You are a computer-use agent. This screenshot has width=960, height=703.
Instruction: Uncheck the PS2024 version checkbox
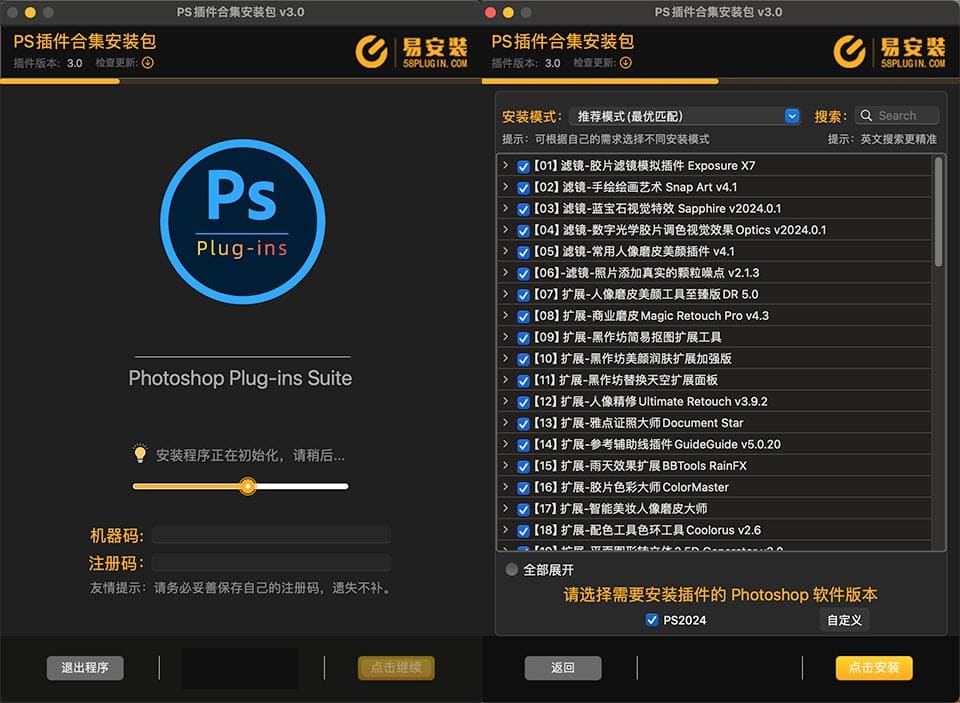coord(651,620)
